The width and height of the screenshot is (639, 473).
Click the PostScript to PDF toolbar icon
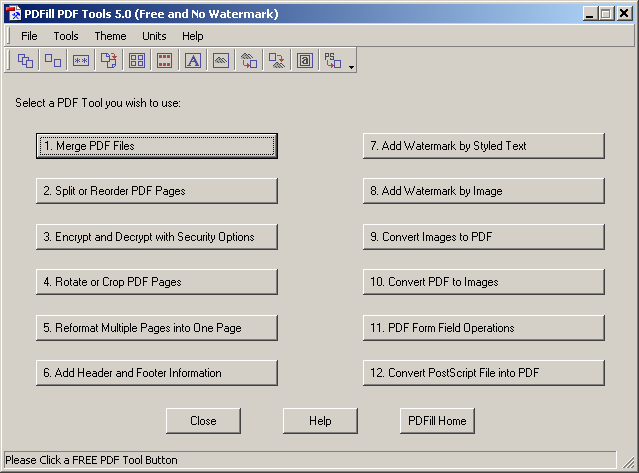(333, 61)
